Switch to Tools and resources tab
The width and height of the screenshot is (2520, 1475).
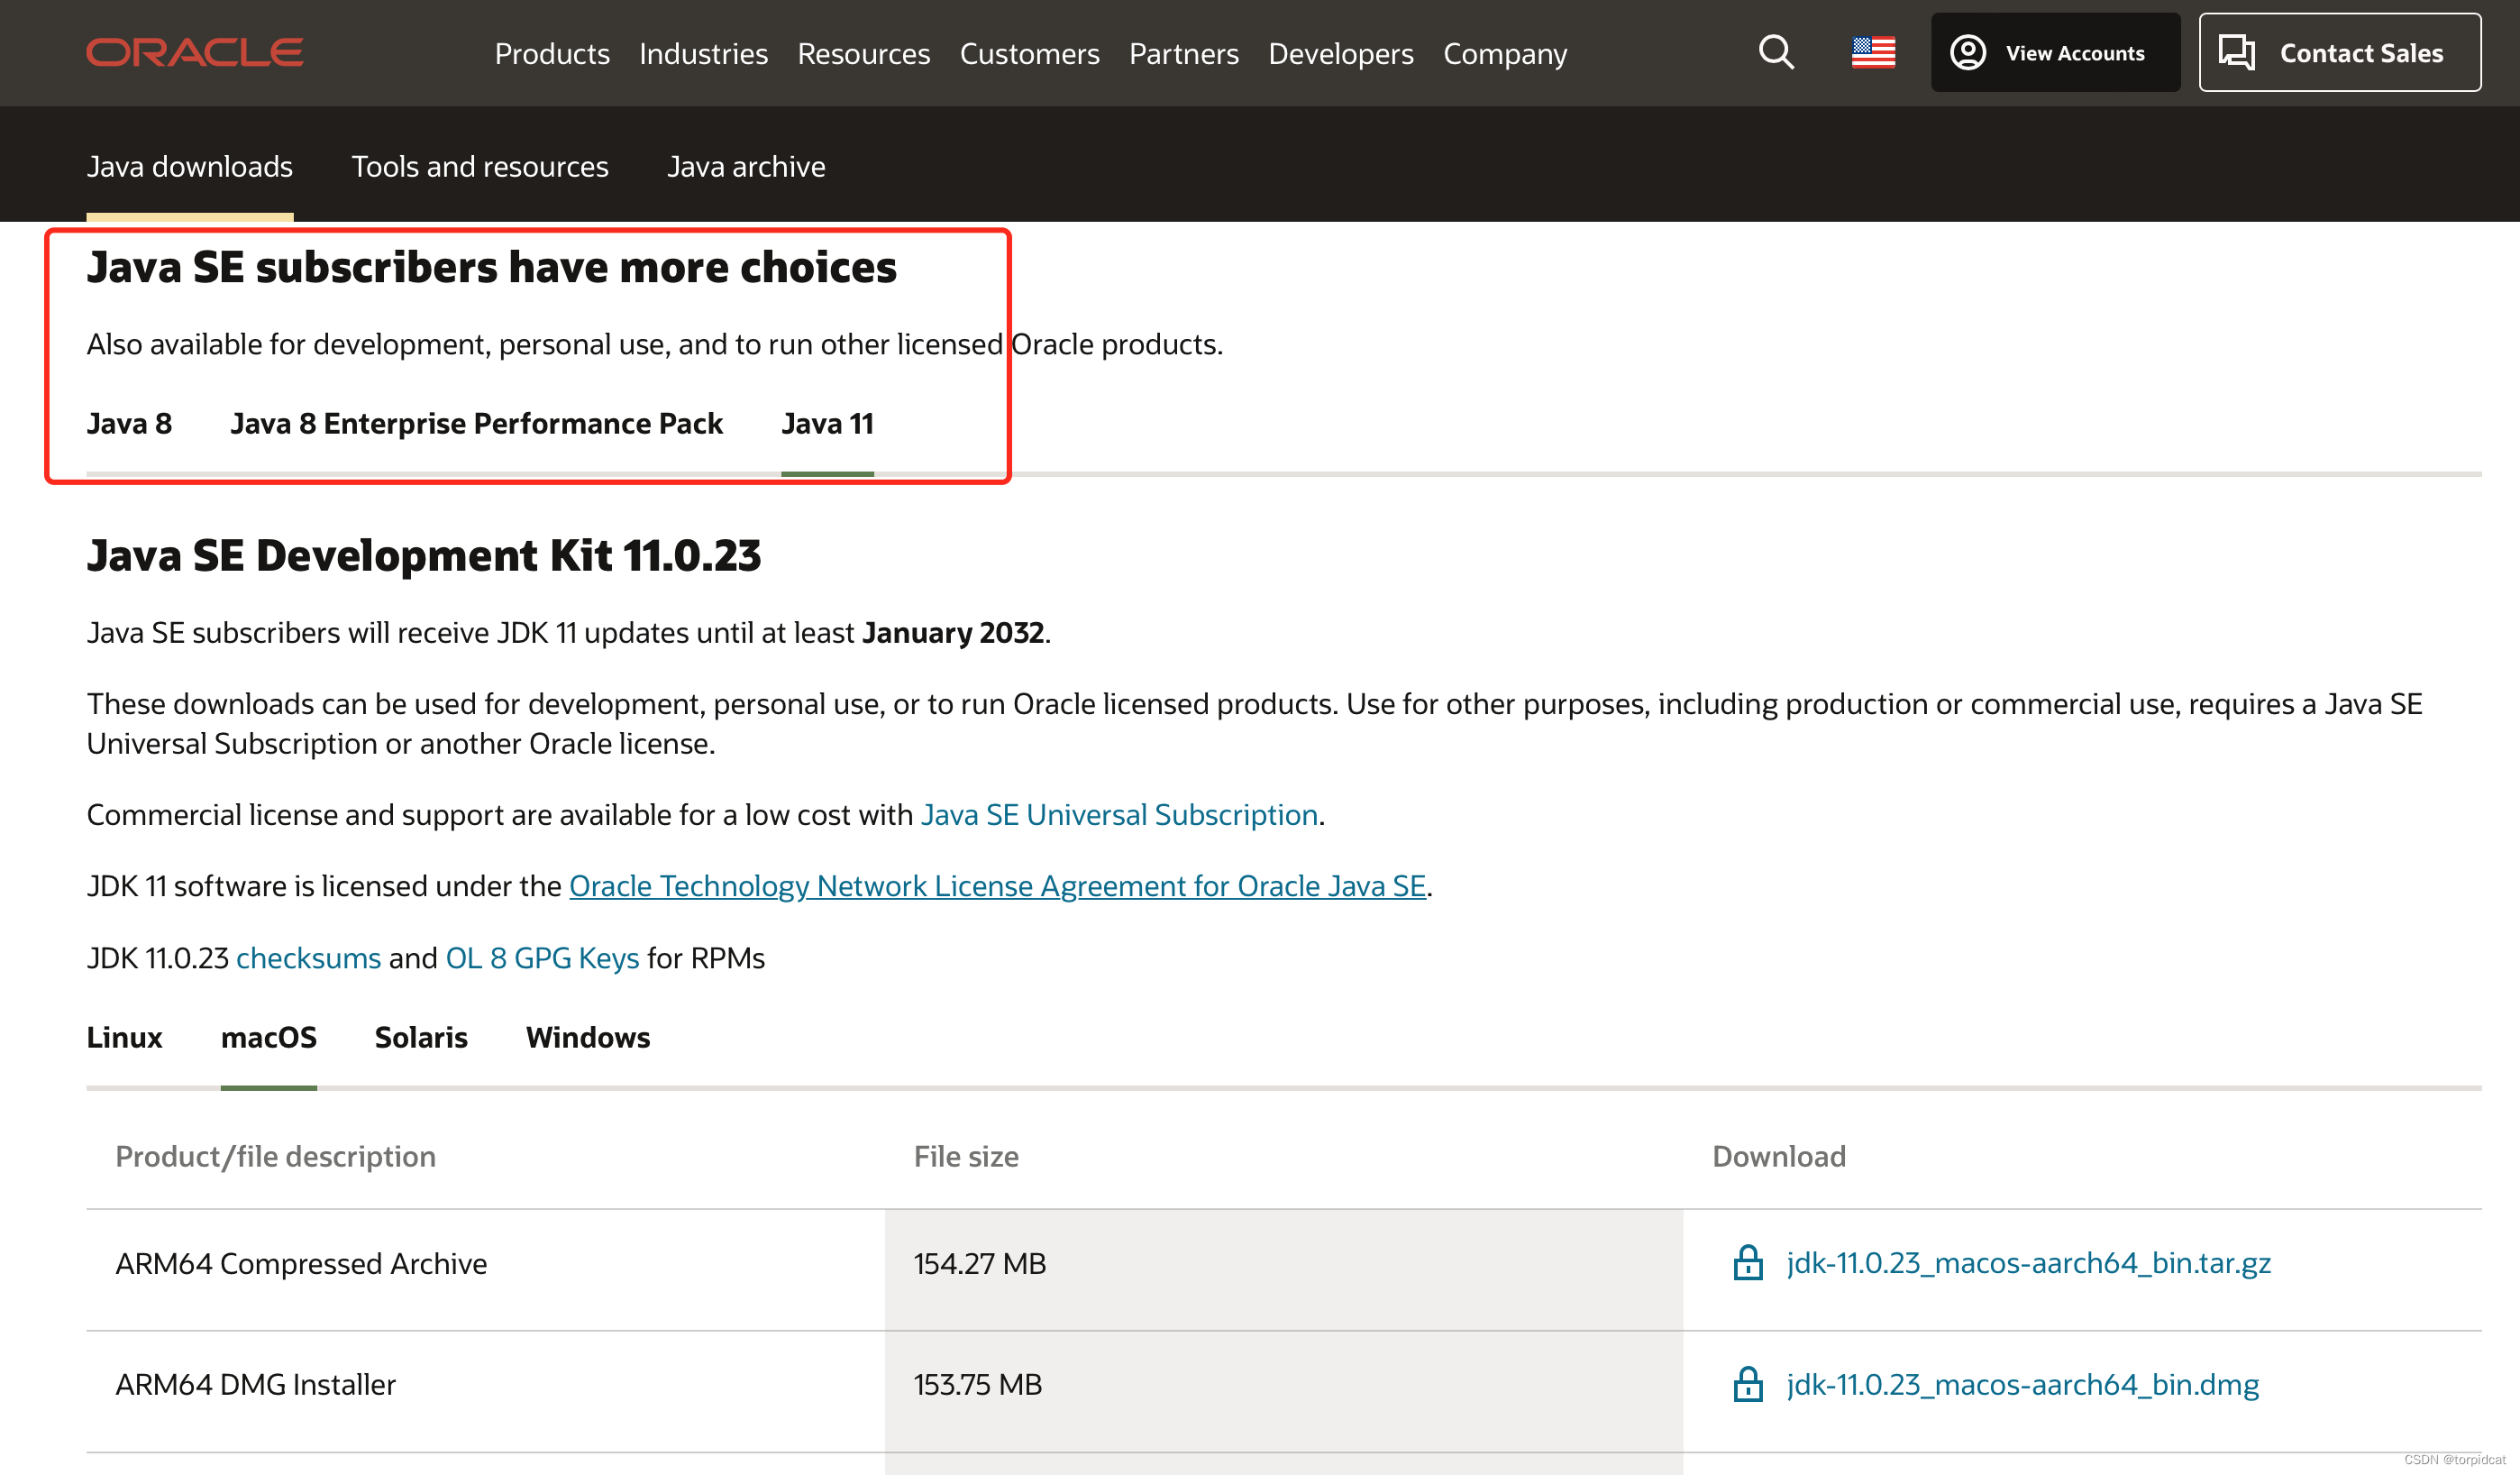[x=480, y=166]
